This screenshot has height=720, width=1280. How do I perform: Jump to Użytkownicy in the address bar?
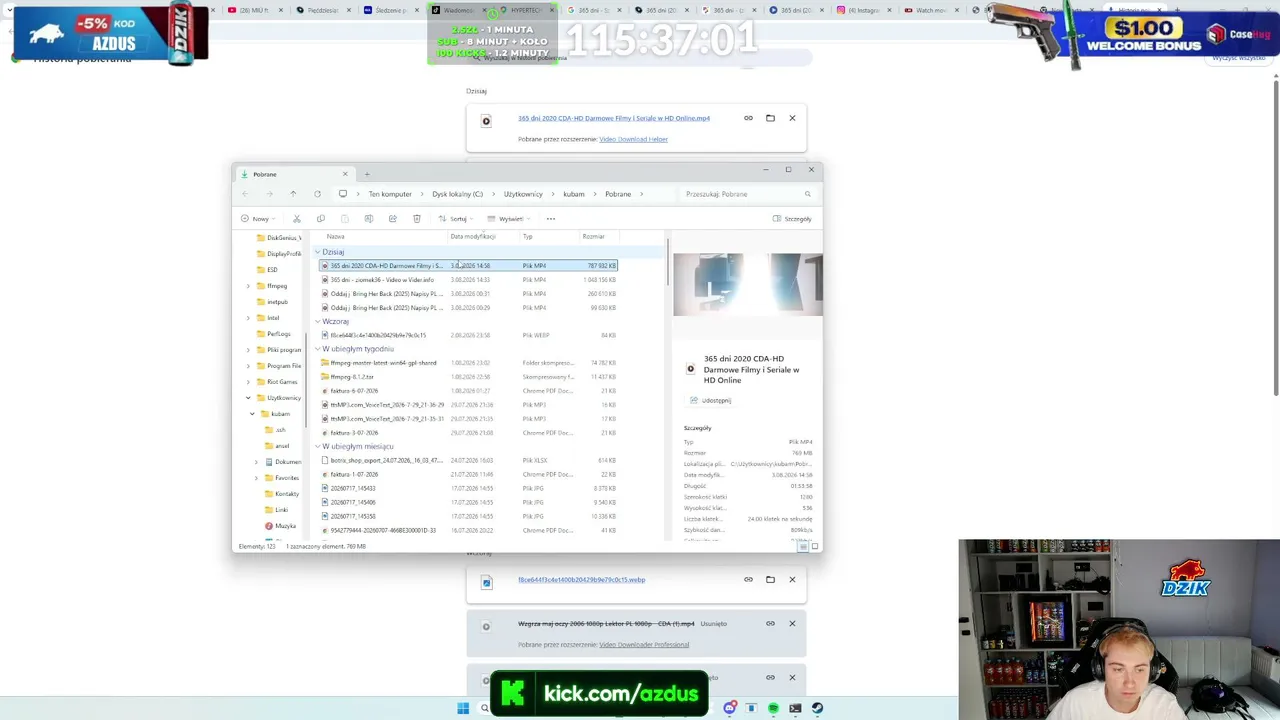click(x=523, y=194)
